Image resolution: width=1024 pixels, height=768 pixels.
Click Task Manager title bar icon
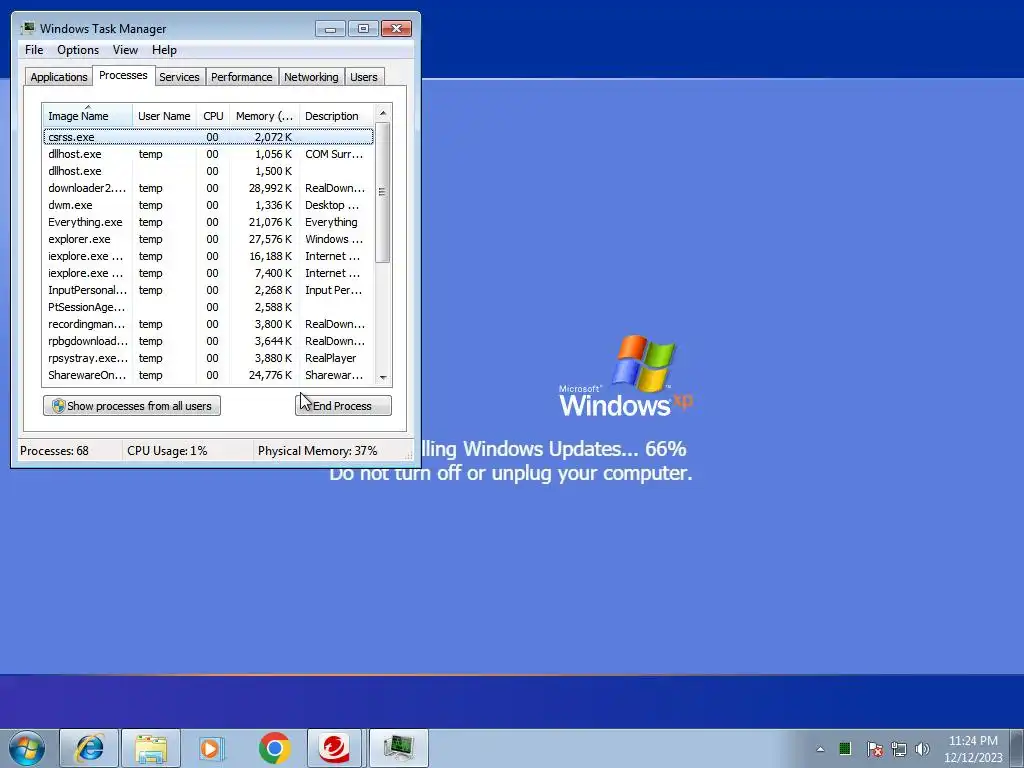(27, 28)
